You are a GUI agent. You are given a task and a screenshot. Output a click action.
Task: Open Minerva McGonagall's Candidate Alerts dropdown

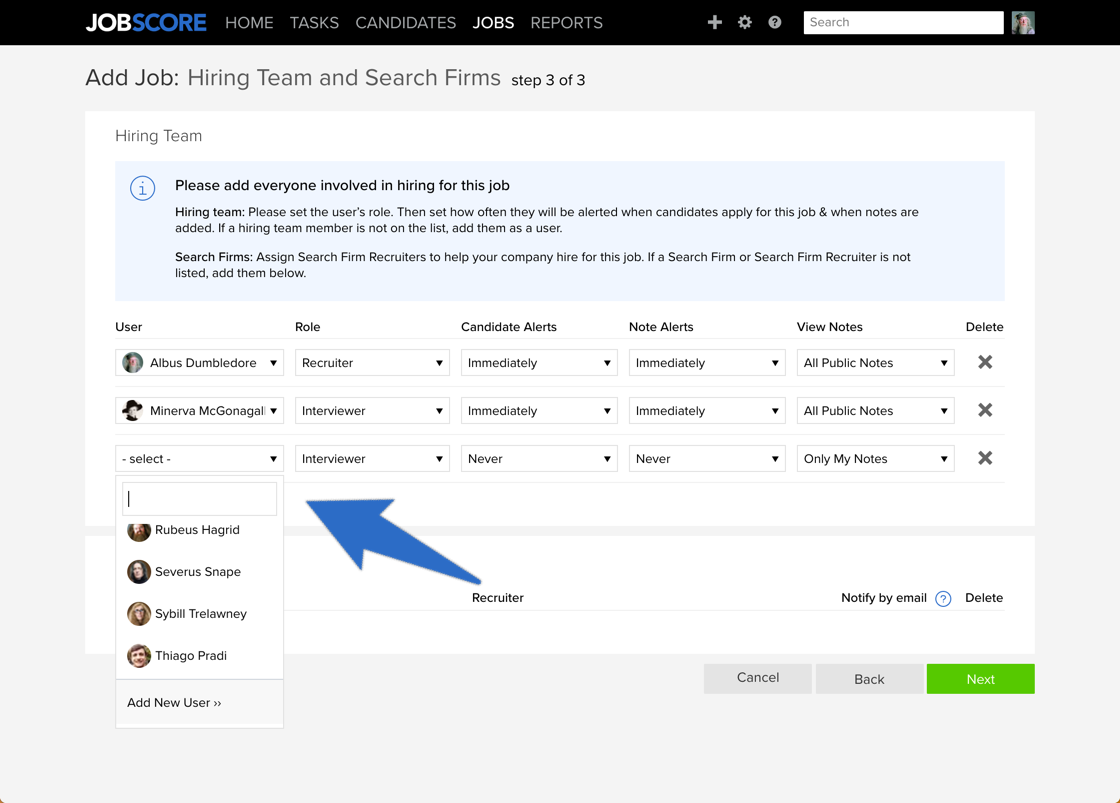pyautogui.click(x=539, y=410)
